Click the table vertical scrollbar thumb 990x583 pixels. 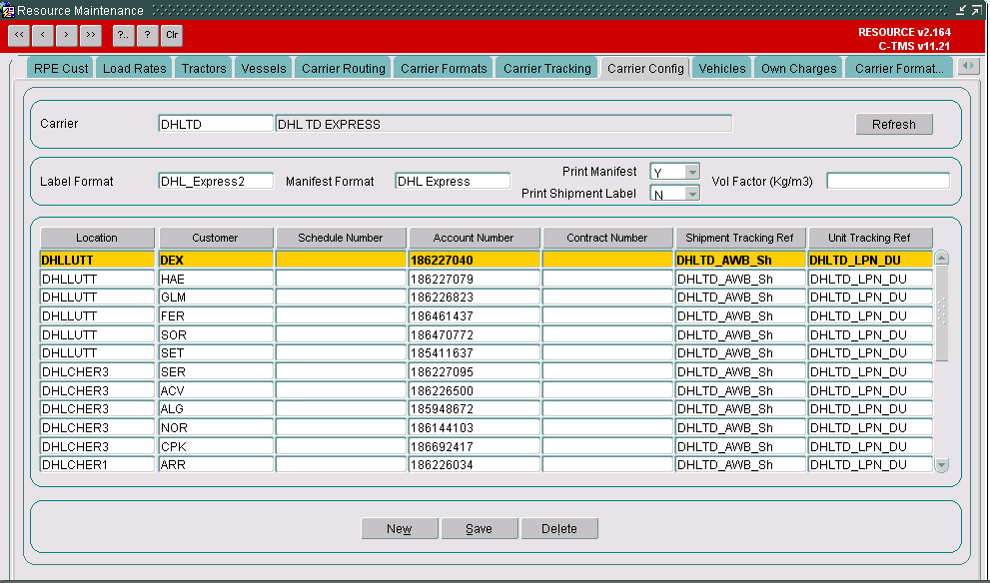pos(941,313)
